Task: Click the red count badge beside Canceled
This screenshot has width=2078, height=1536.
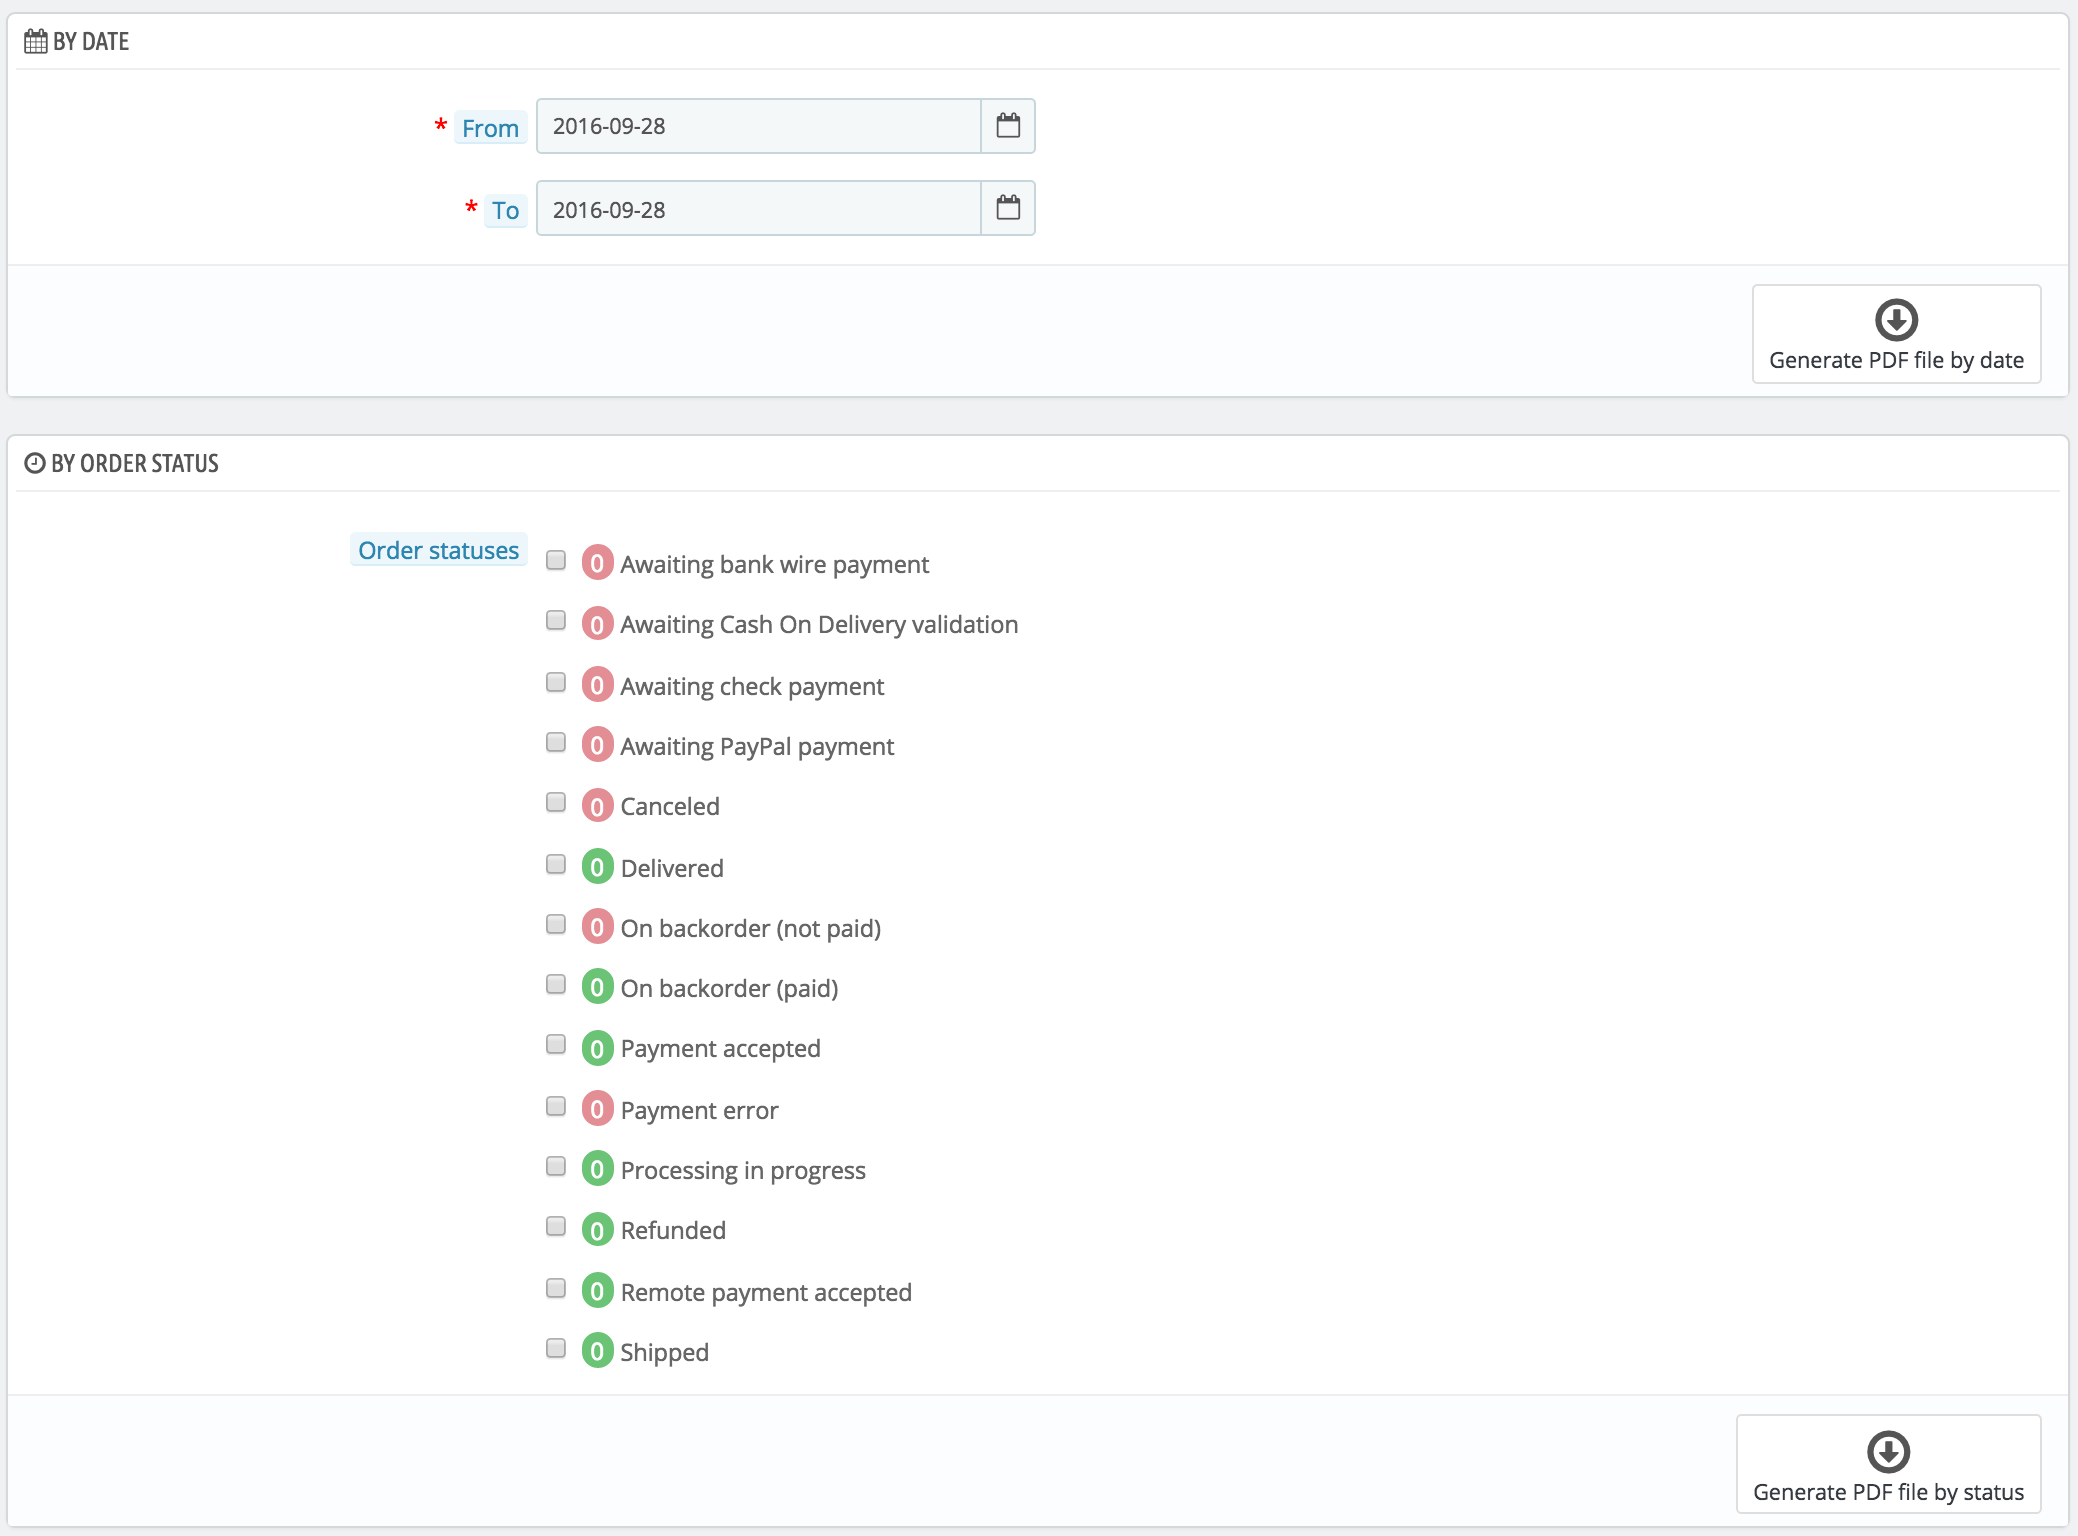Action: coord(597,806)
